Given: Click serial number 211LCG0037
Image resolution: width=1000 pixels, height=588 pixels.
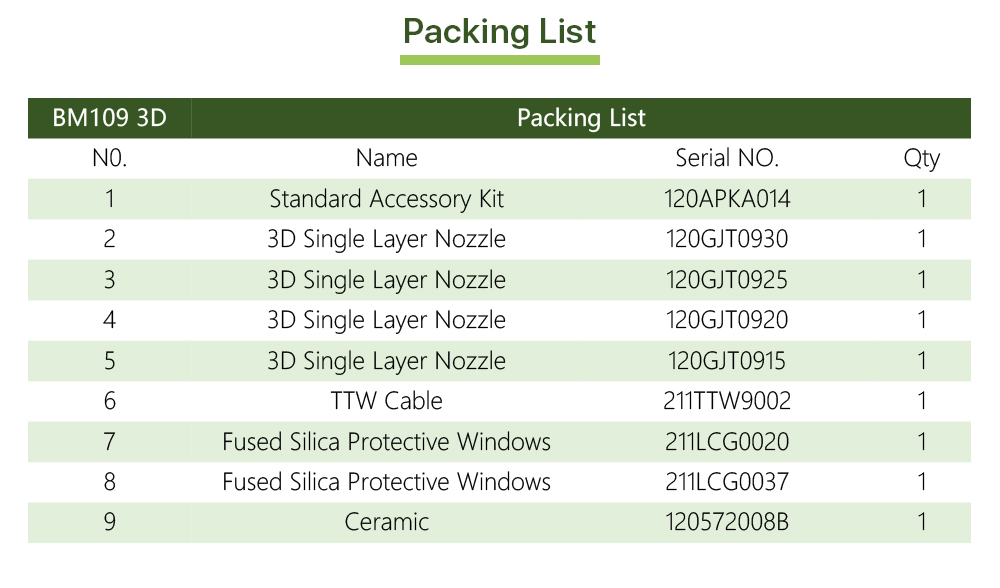Looking at the screenshot, I should pos(727,482).
